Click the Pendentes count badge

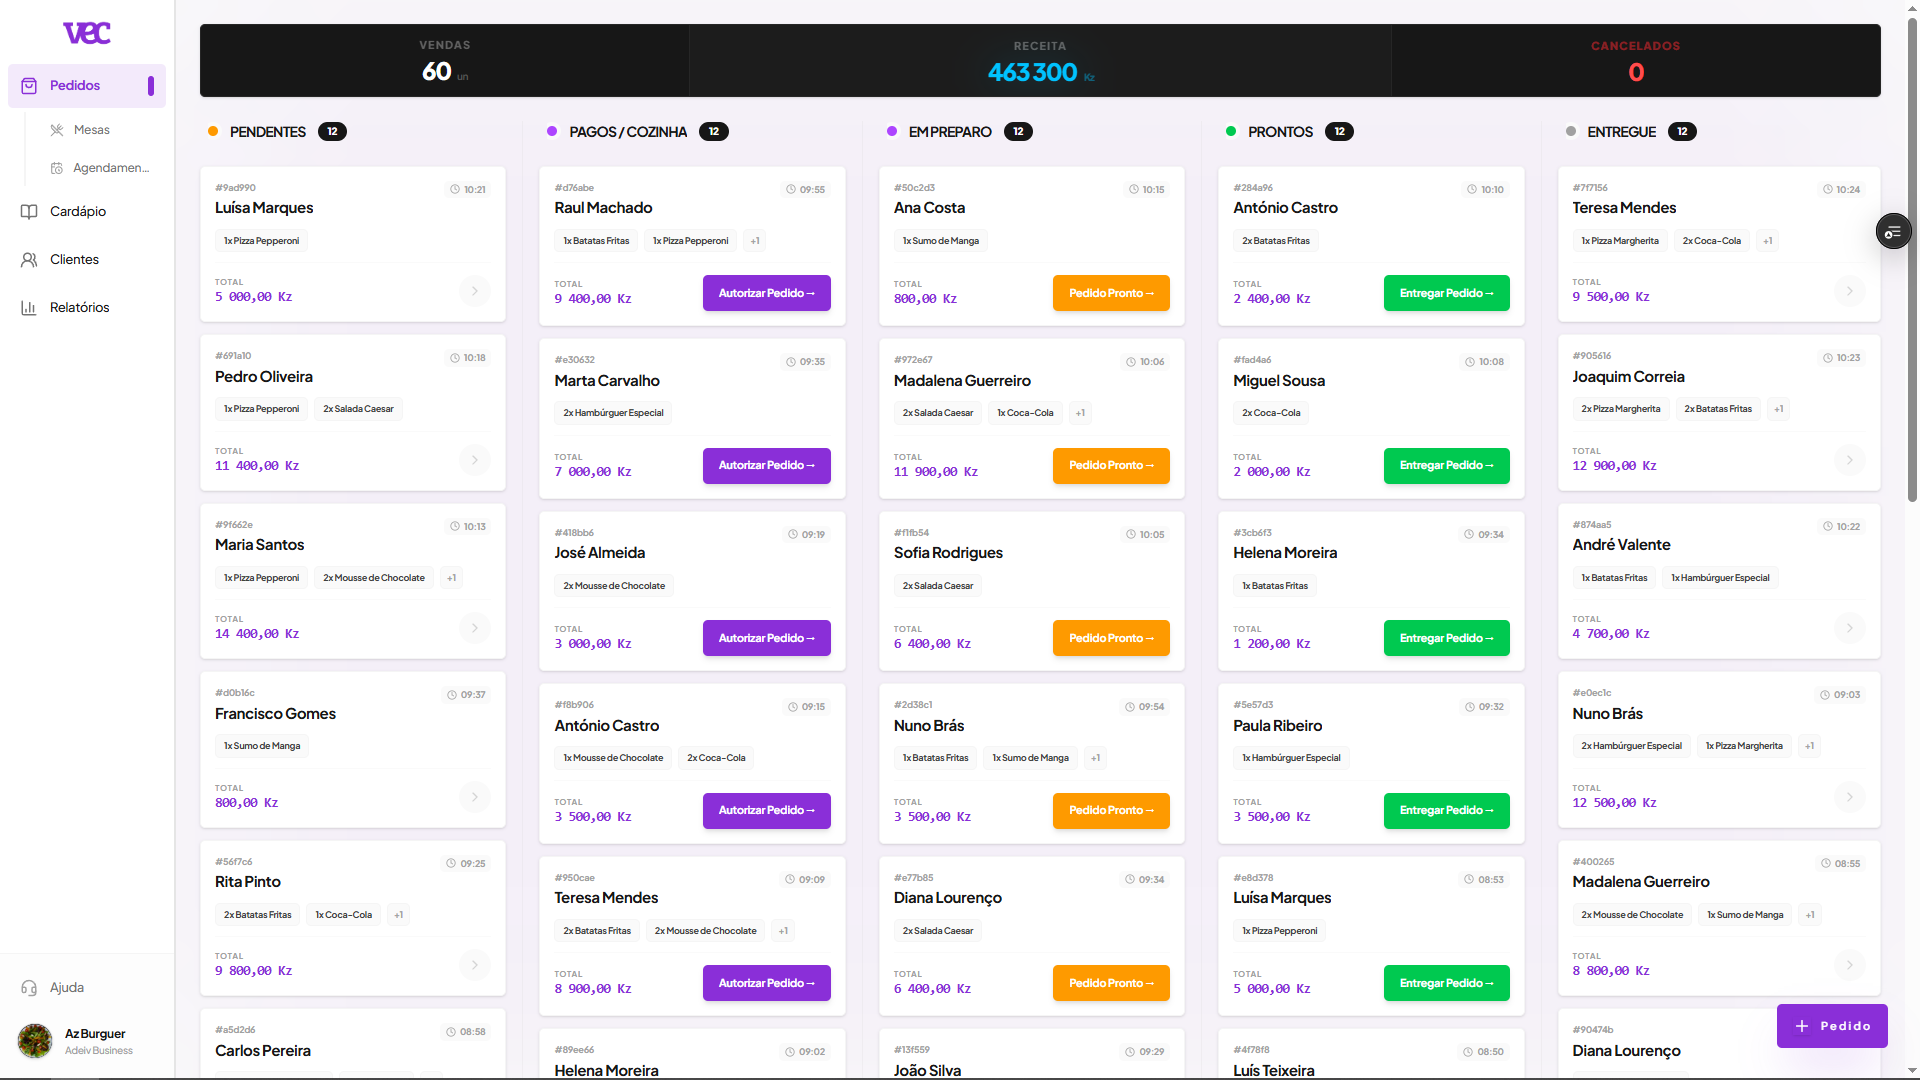pyautogui.click(x=332, y=132)
